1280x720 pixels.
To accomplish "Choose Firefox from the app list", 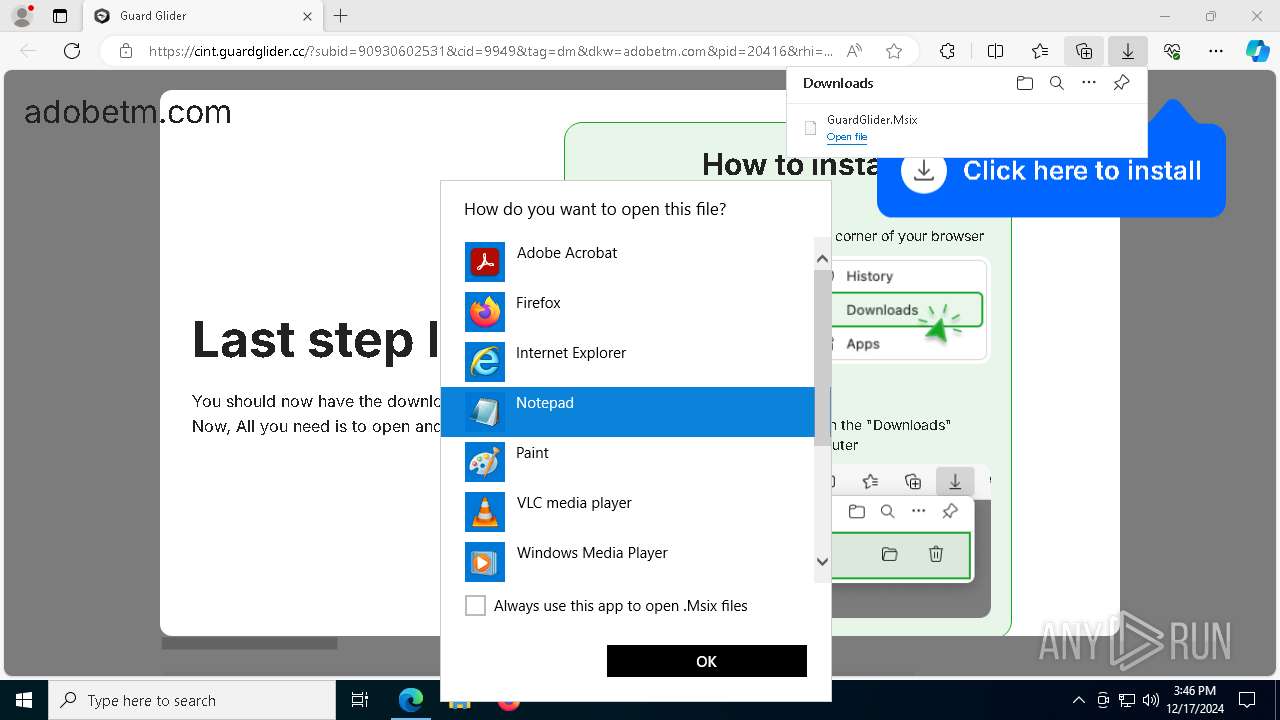I will pos(628,312).
